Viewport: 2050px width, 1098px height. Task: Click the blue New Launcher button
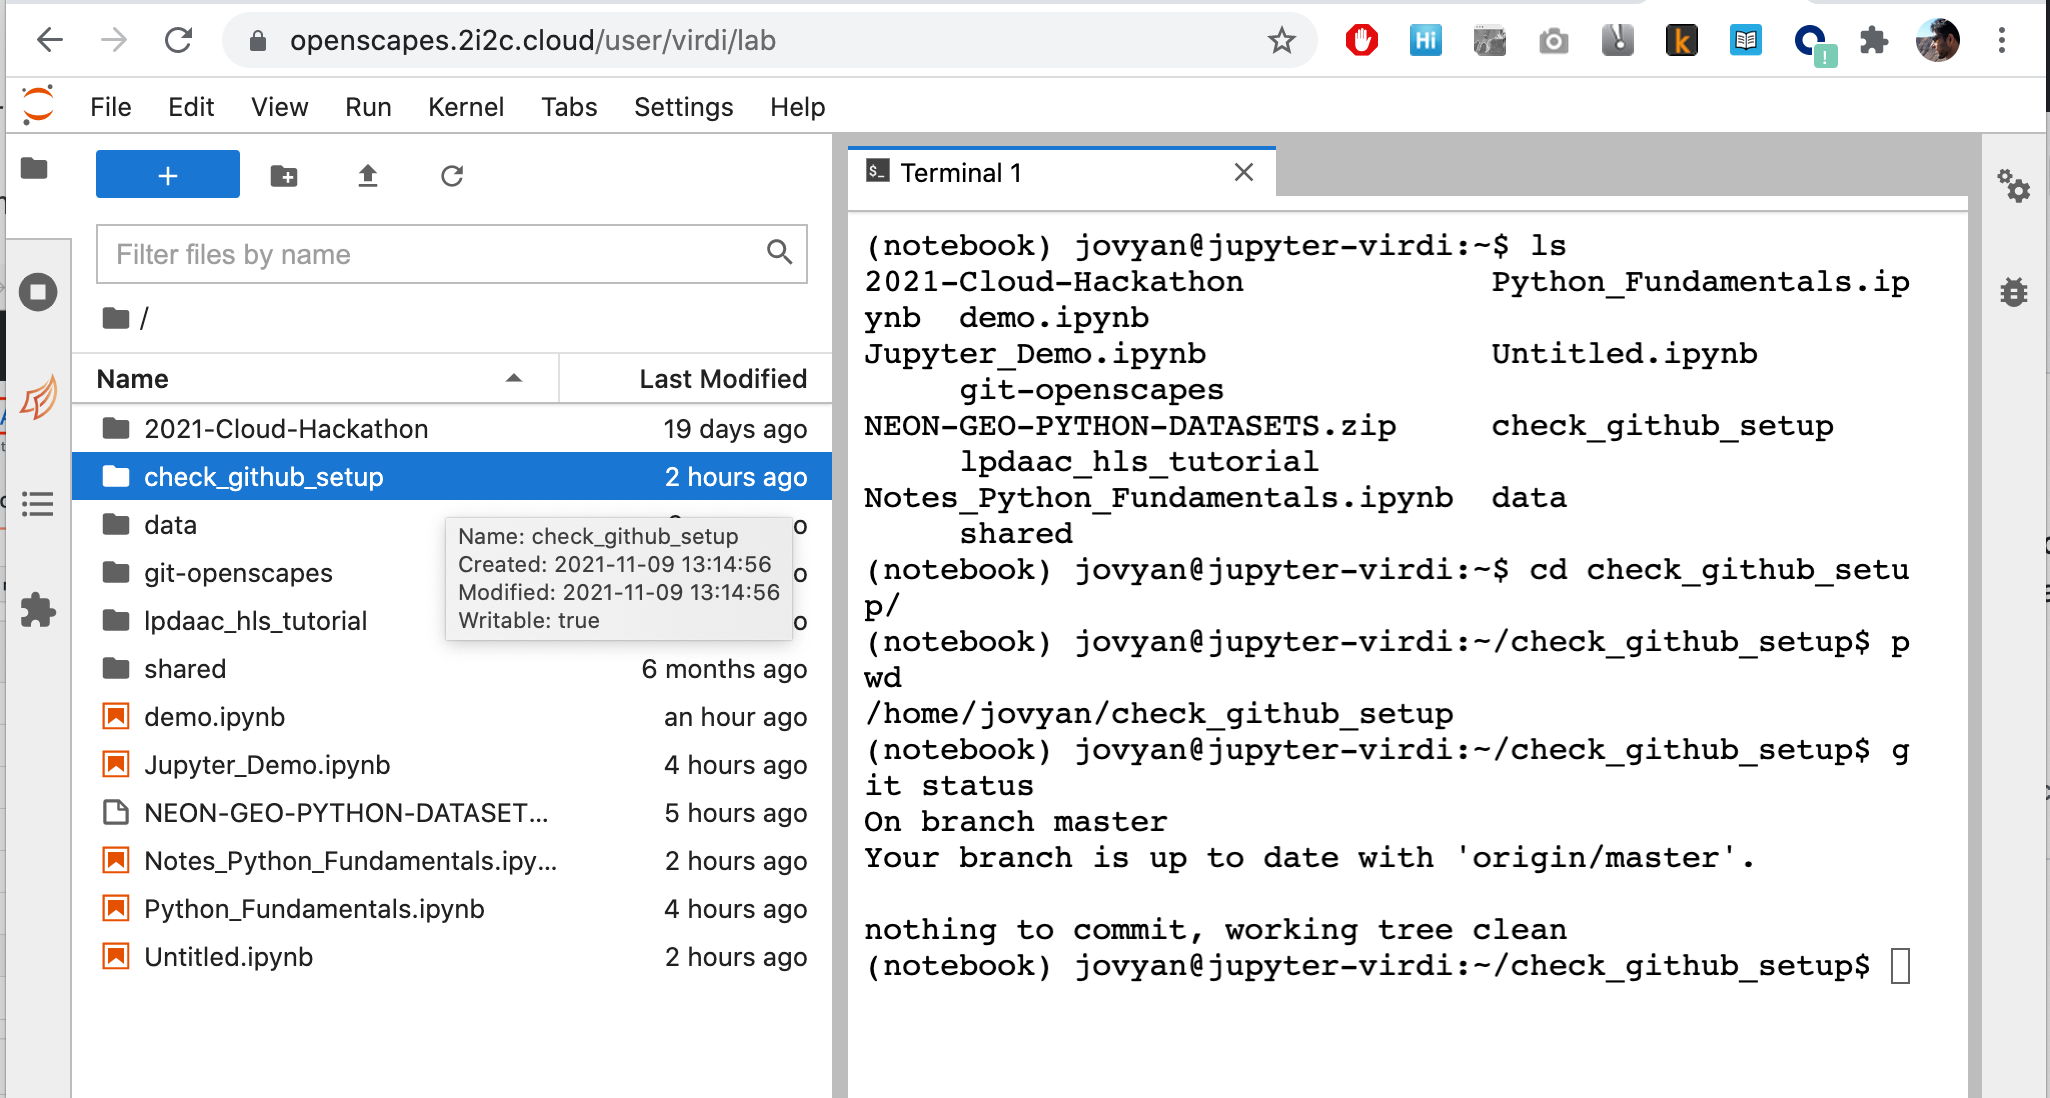click(x=168, y=175)
